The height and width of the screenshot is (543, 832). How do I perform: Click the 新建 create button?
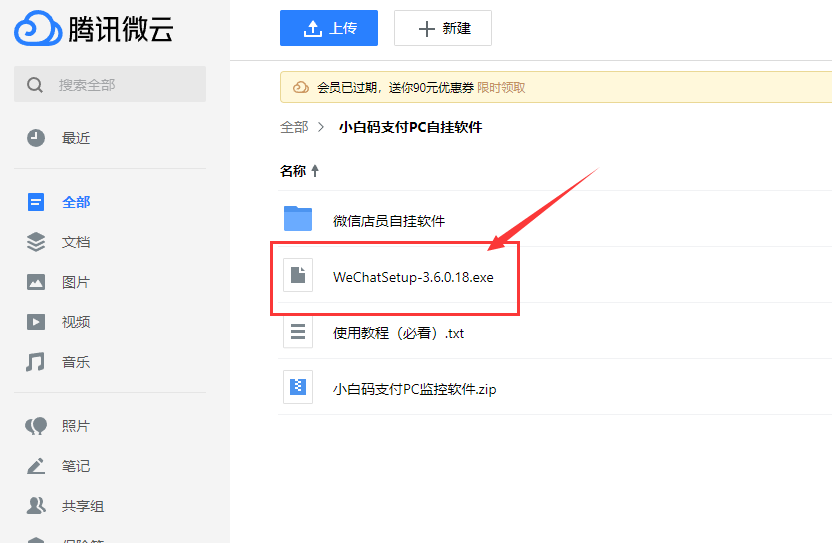[x=443, y=28]
